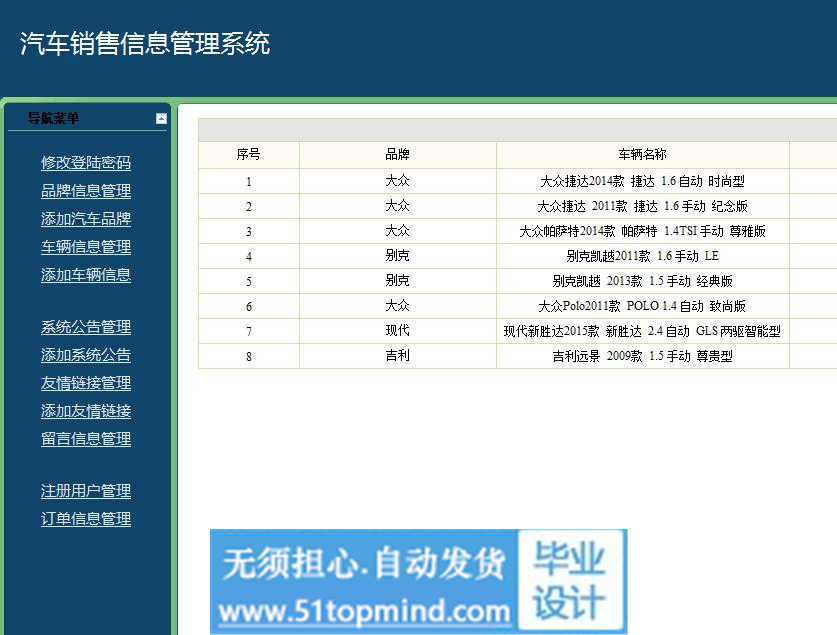The width and height of the screenshot is (837, 635).
Task: Click serial number 4 cell
Action: 249,256
